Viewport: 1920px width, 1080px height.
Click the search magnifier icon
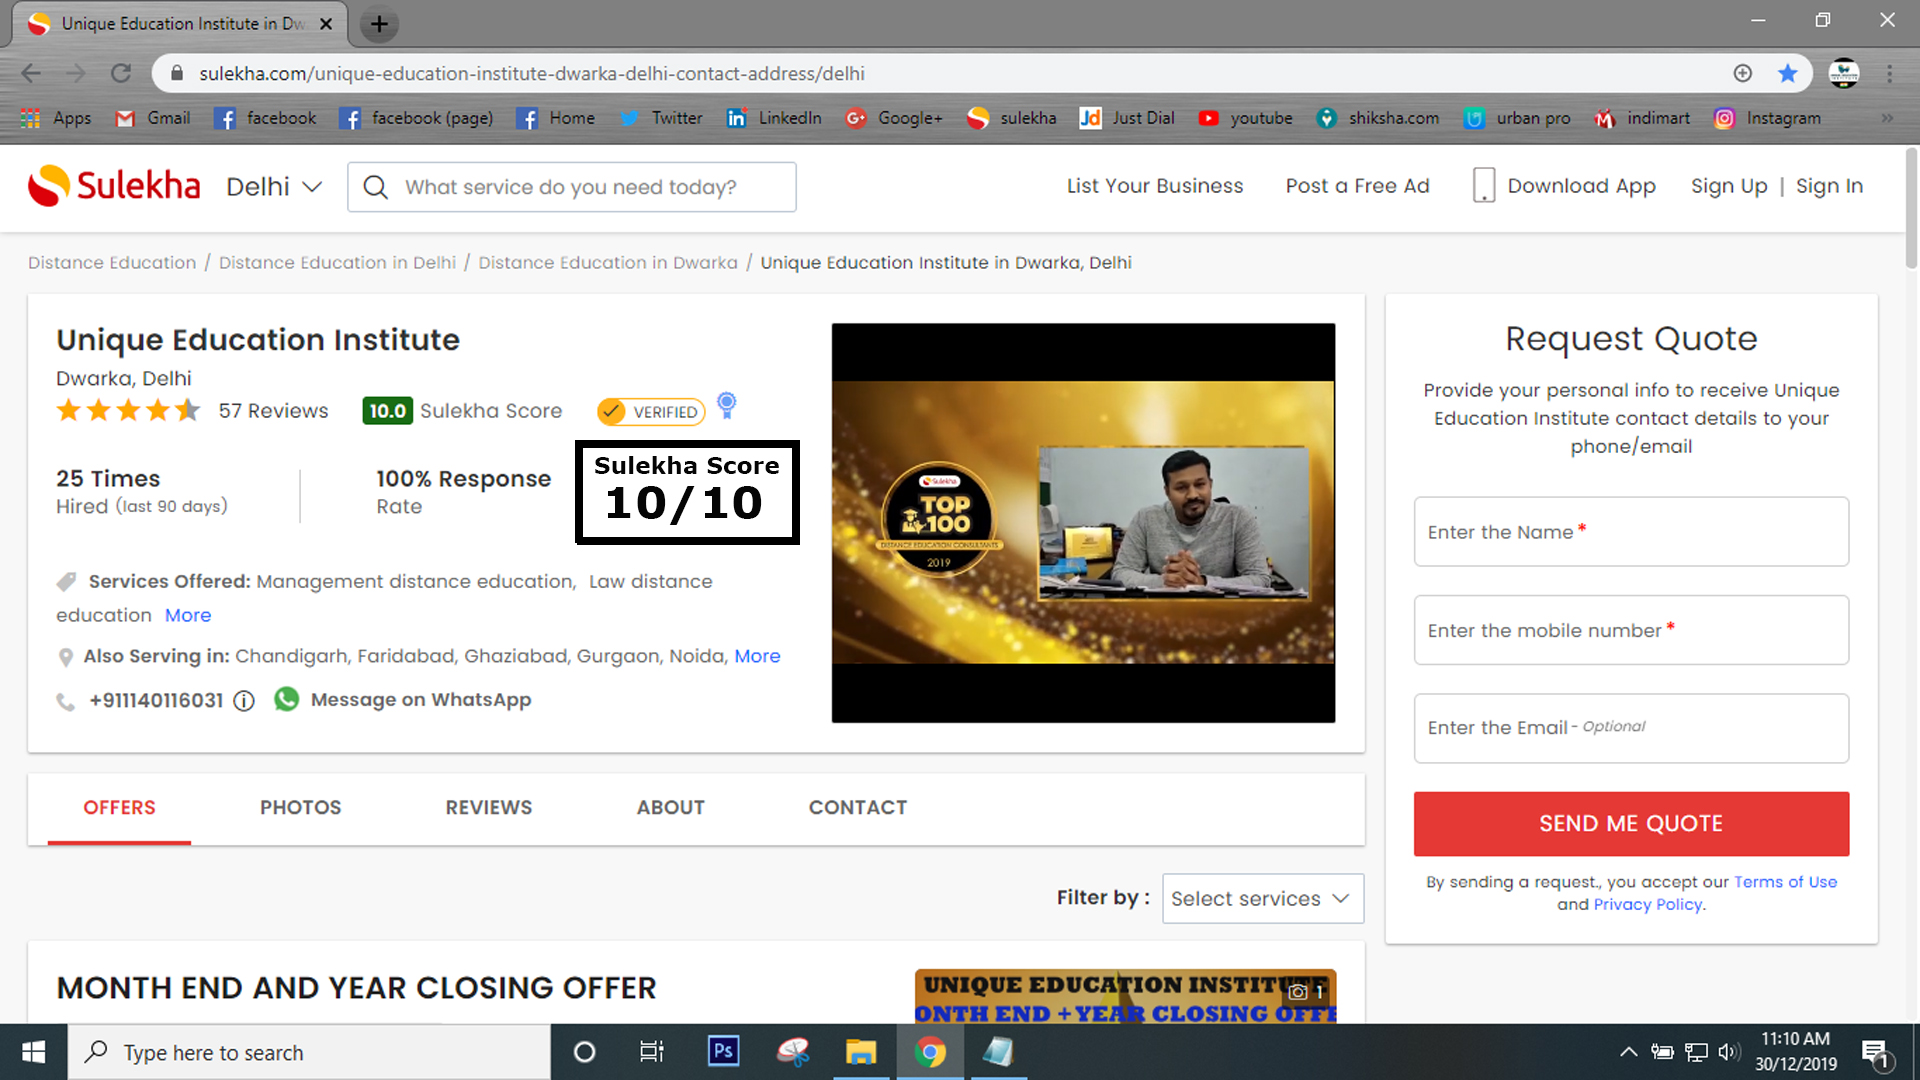click(376, 187)
